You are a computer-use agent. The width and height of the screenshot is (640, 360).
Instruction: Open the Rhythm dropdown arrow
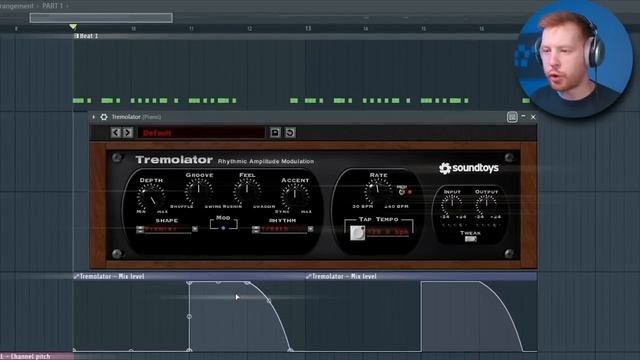coord(311,229)
